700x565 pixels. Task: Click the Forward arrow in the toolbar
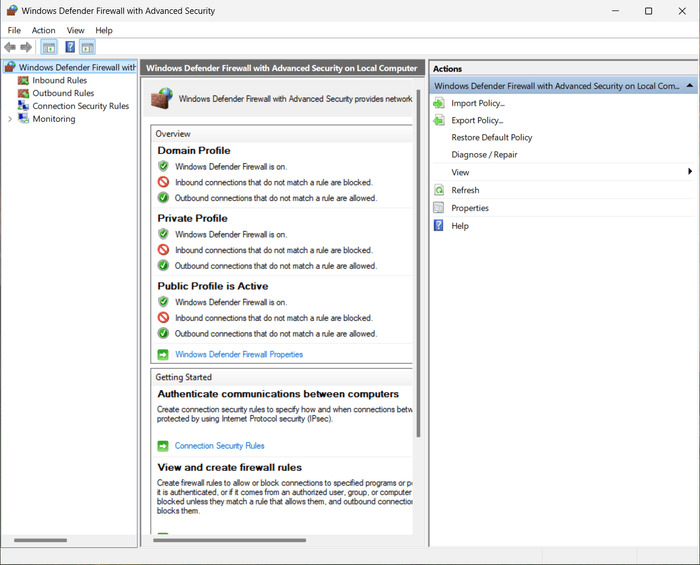[27, 47]
